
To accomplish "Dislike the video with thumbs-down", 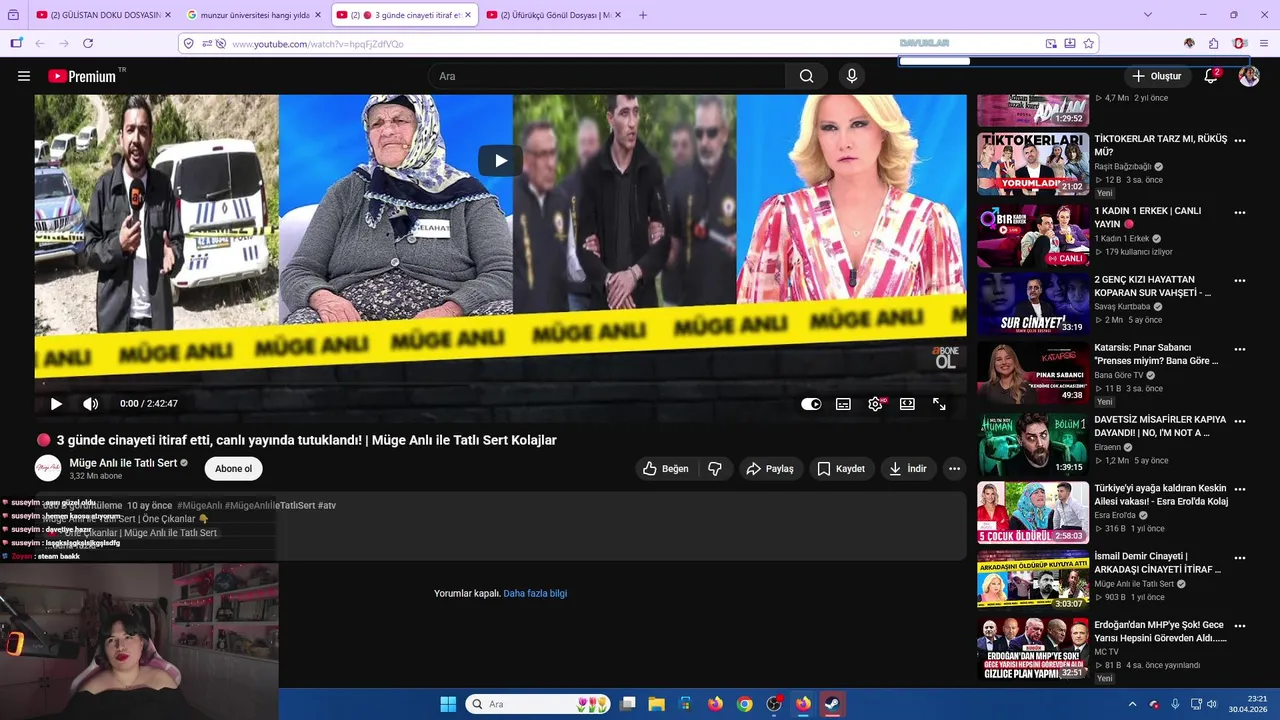I will pos(715,468).
